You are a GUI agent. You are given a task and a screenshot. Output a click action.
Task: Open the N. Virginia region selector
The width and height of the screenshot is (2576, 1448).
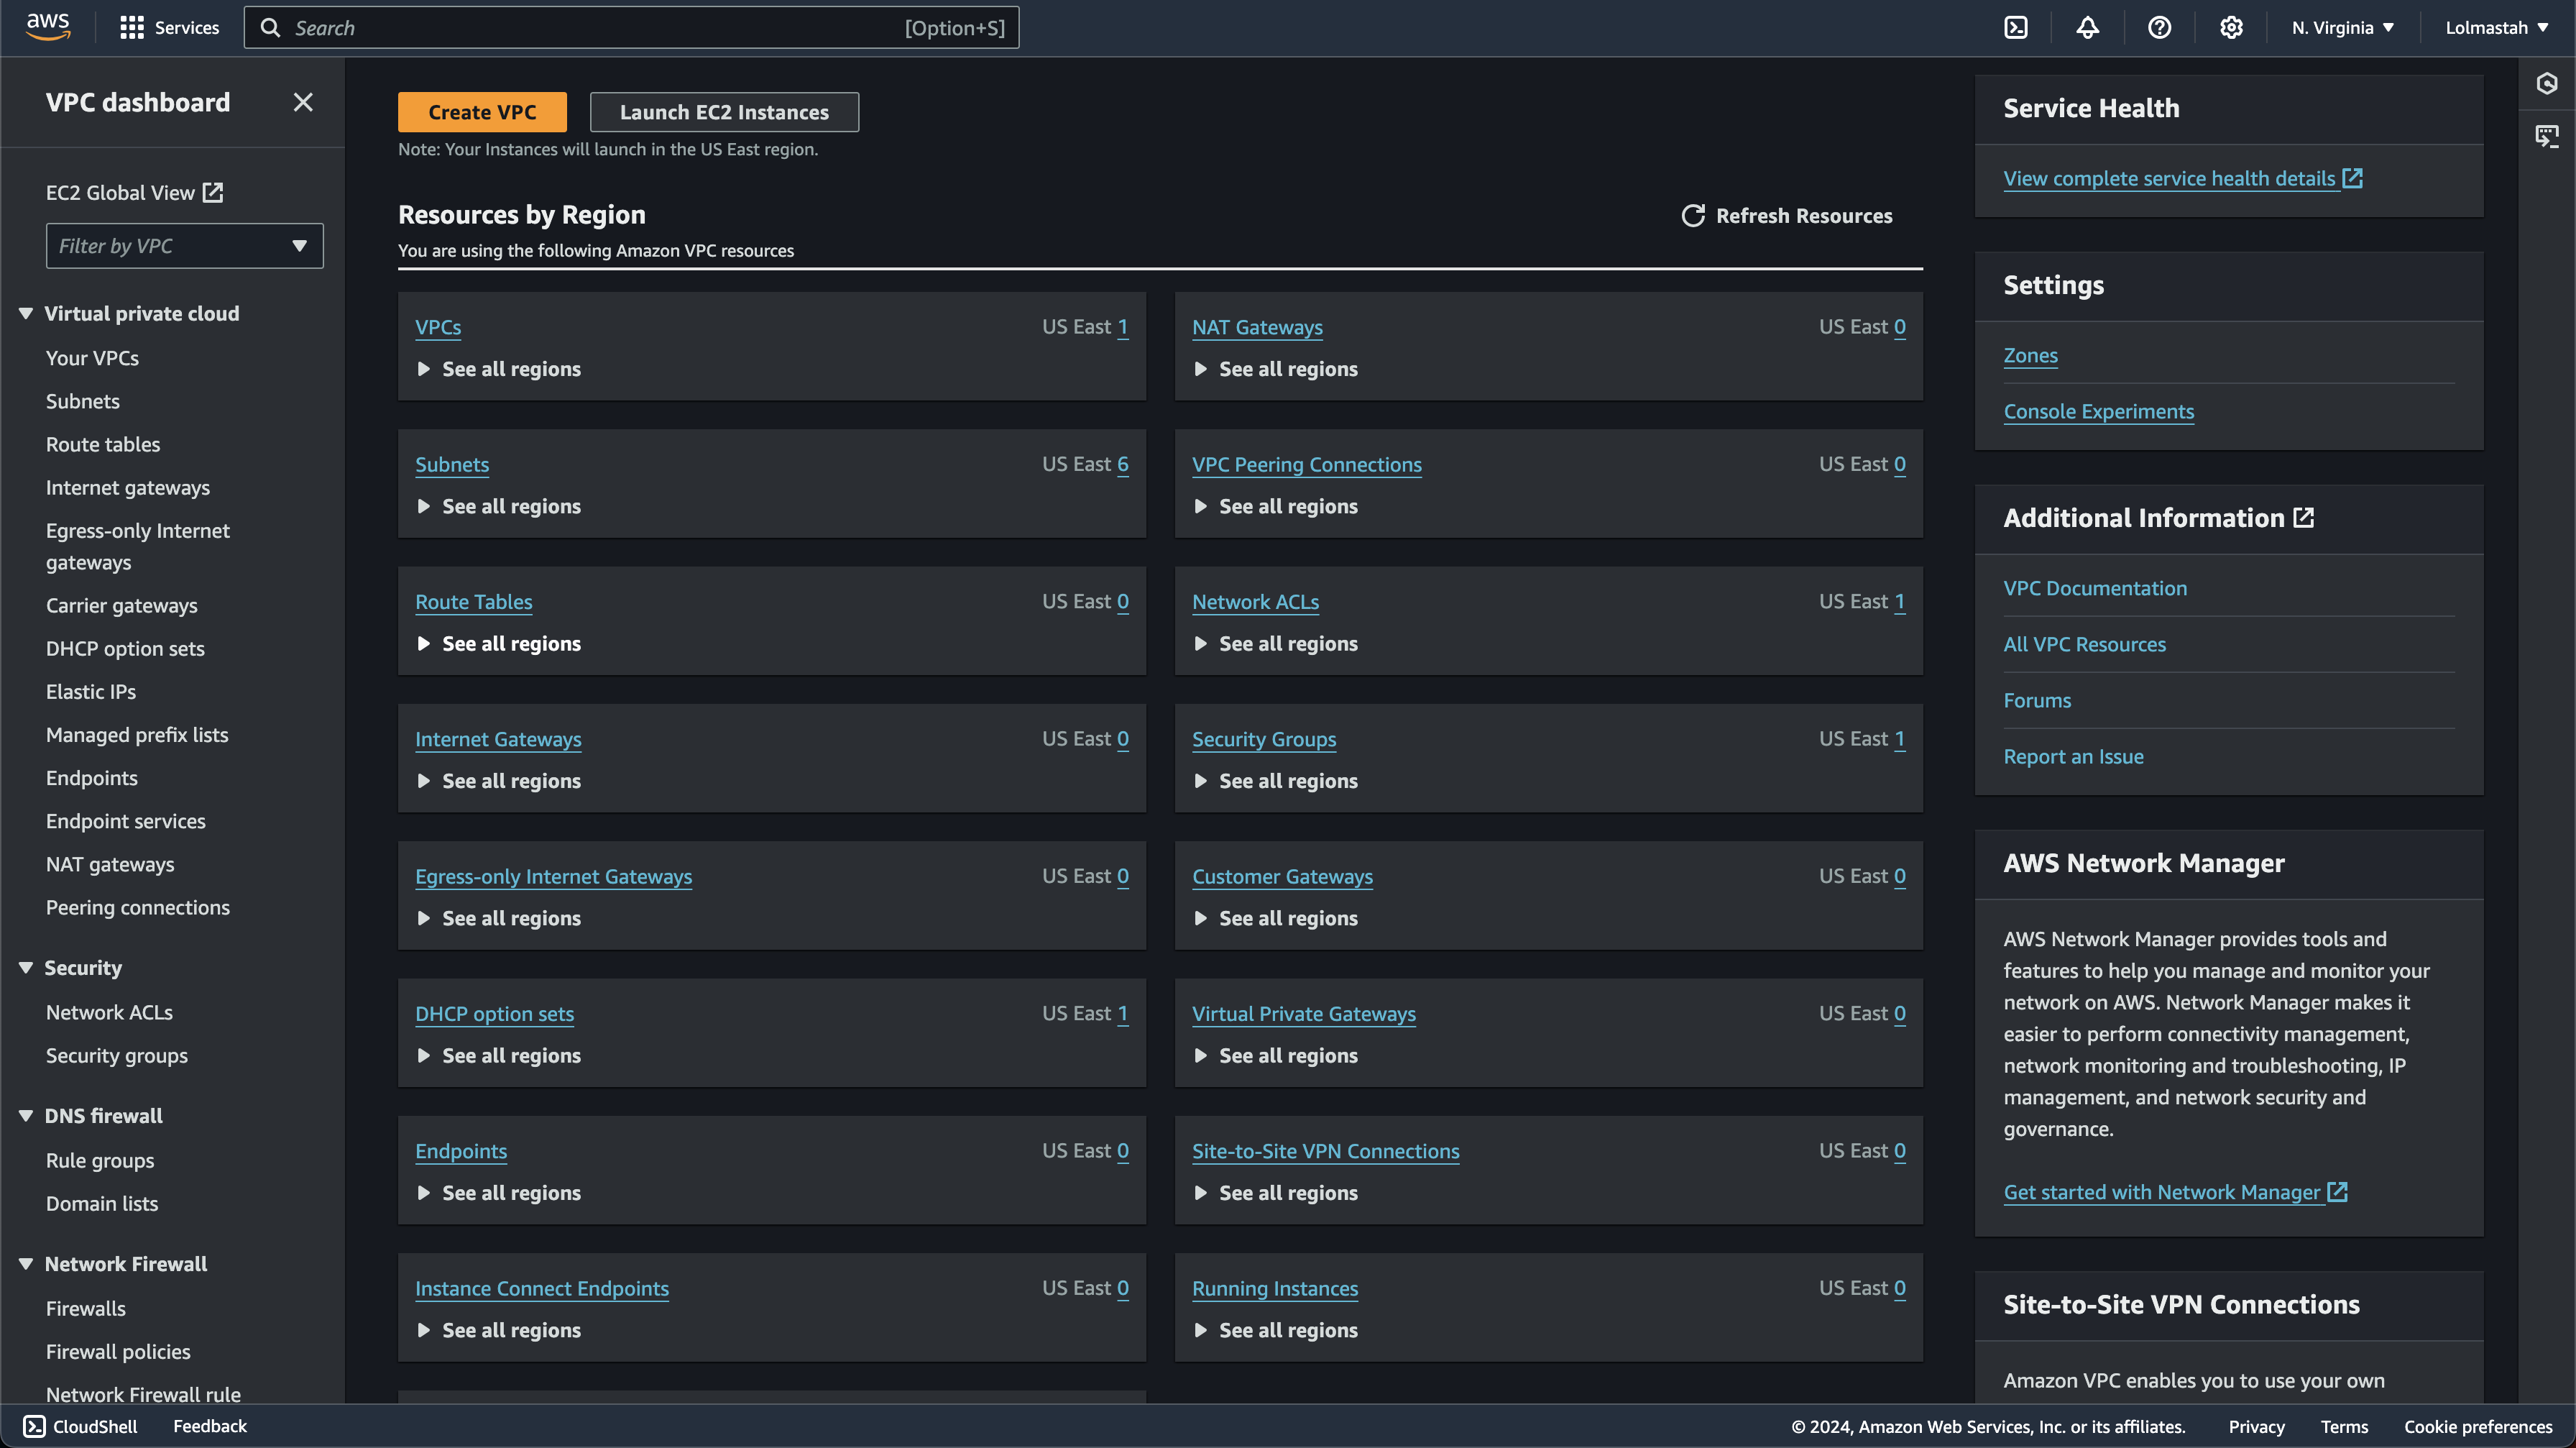(2342, 28)
